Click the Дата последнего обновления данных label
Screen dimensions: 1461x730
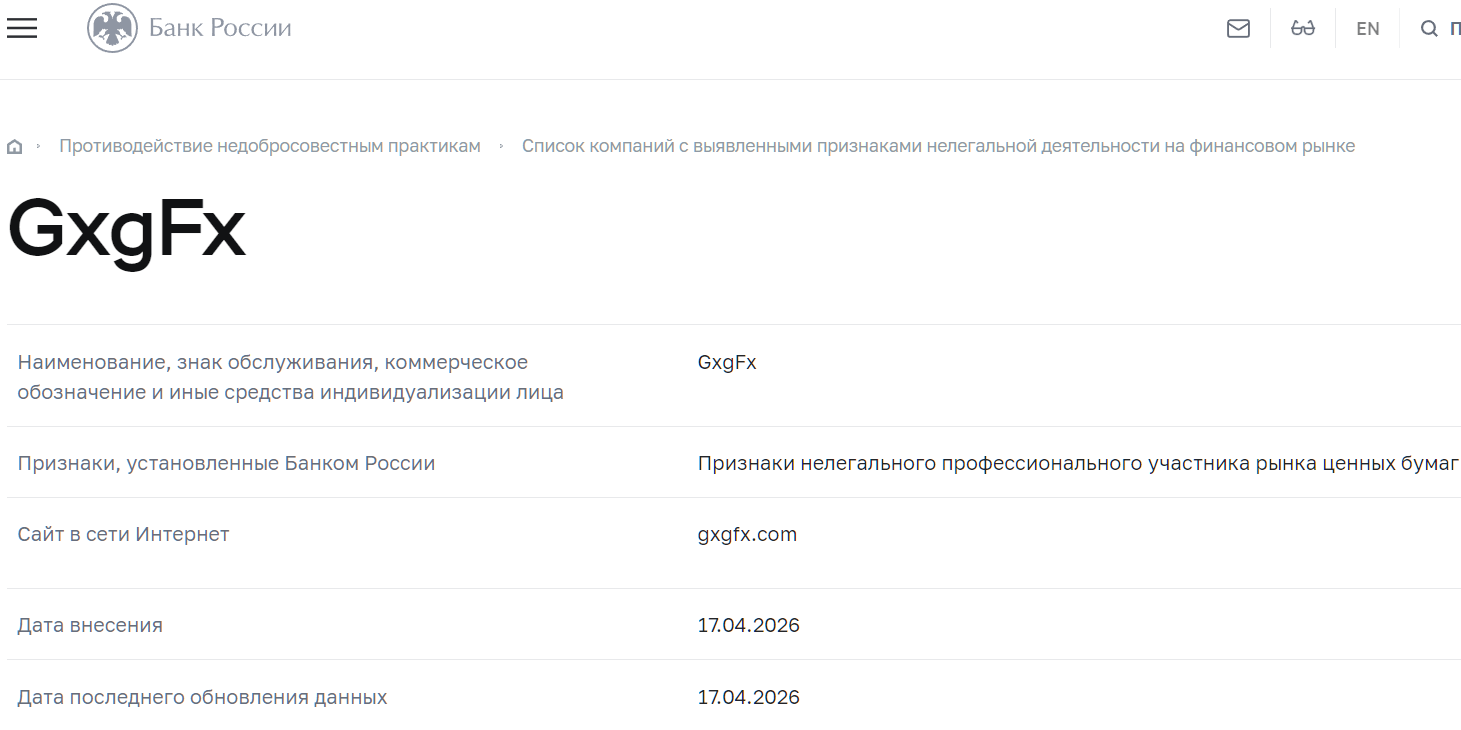pos(203,696)
